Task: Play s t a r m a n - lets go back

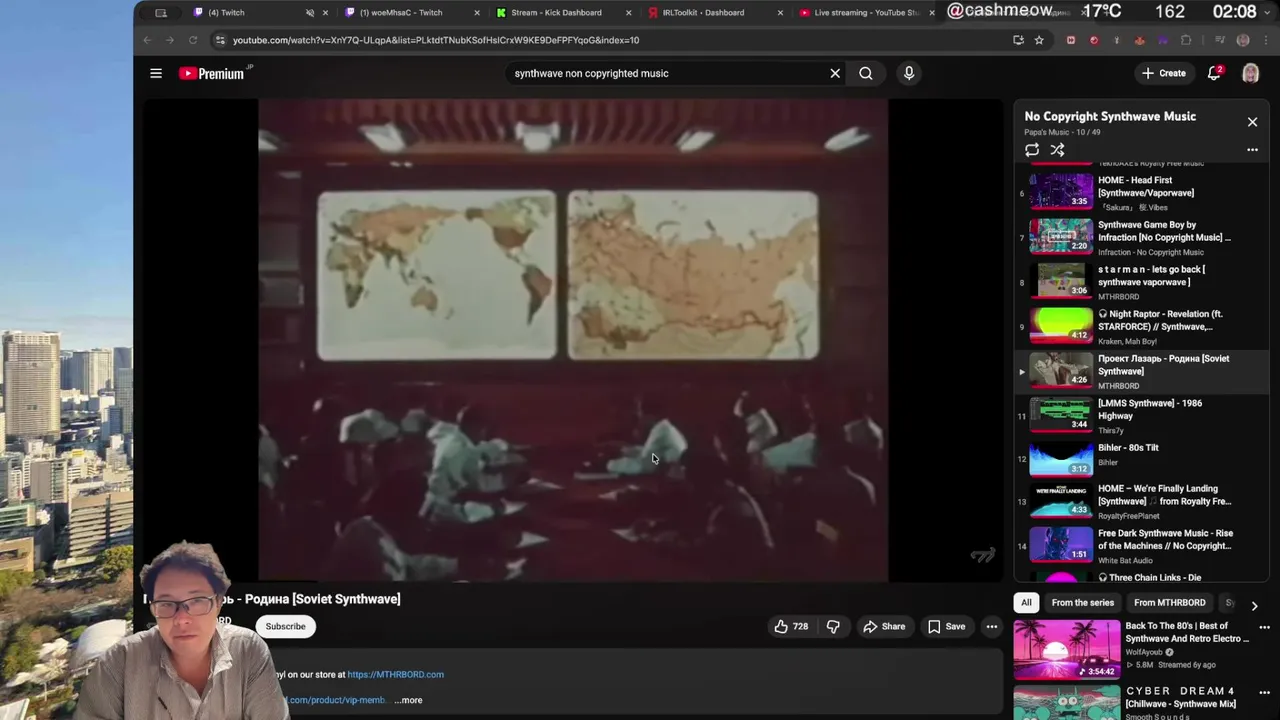Action: [x=1140, y=281]
